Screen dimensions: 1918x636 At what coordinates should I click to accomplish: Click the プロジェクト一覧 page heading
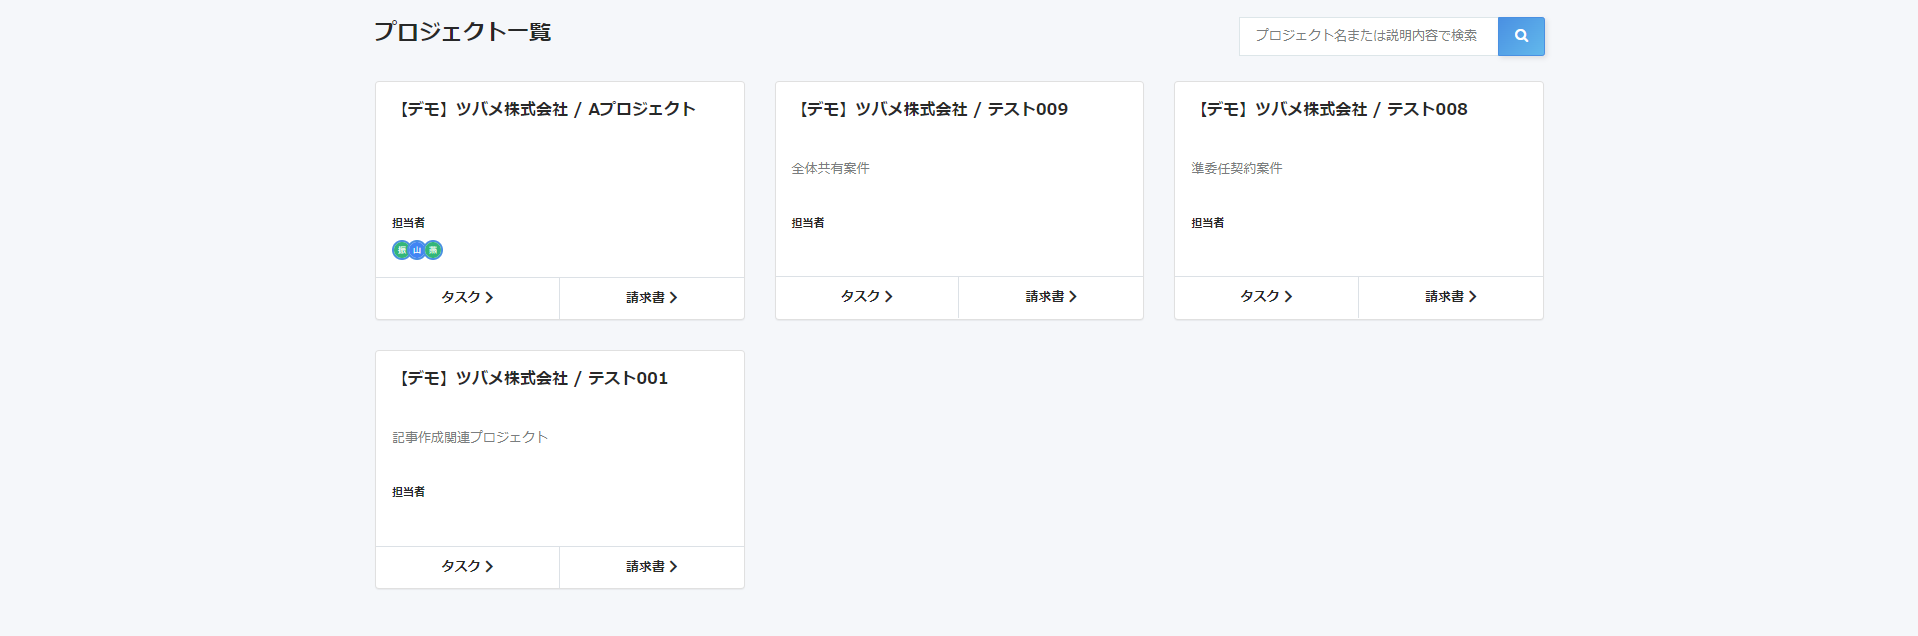point(462,32)
